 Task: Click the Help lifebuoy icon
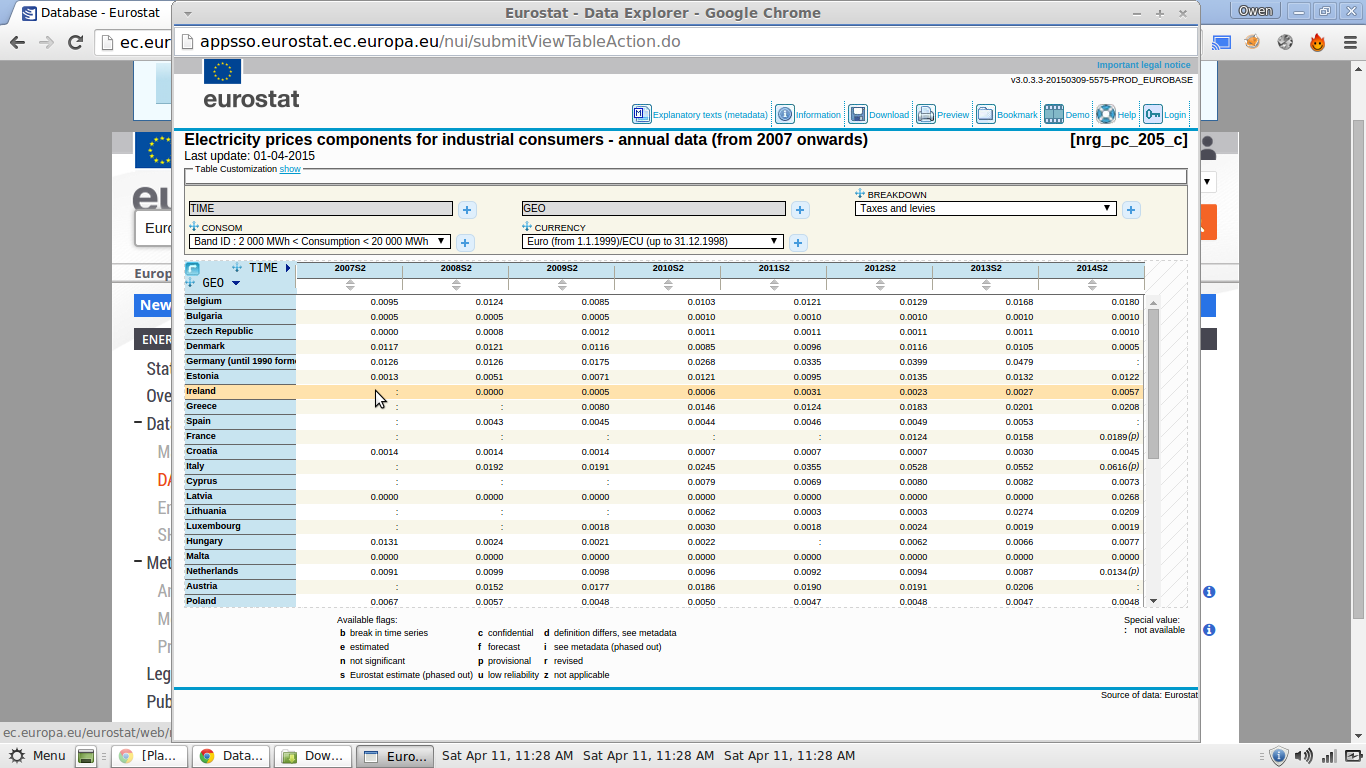tap(1106, 114)
